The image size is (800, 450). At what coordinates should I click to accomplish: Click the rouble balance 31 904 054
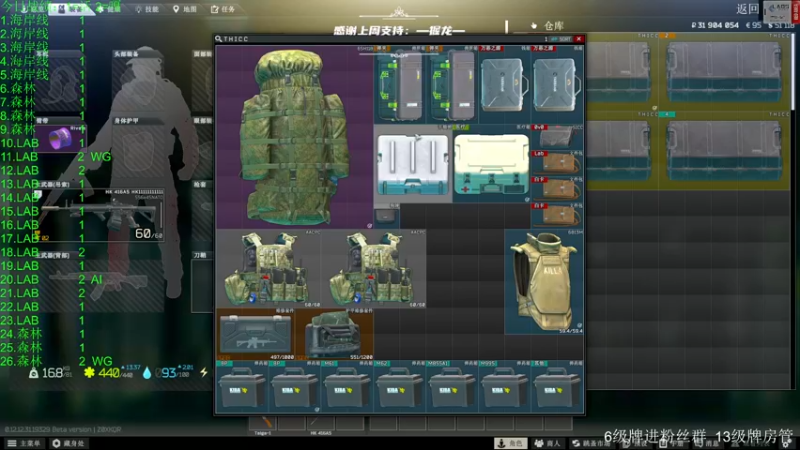click(x=714, y=25)
